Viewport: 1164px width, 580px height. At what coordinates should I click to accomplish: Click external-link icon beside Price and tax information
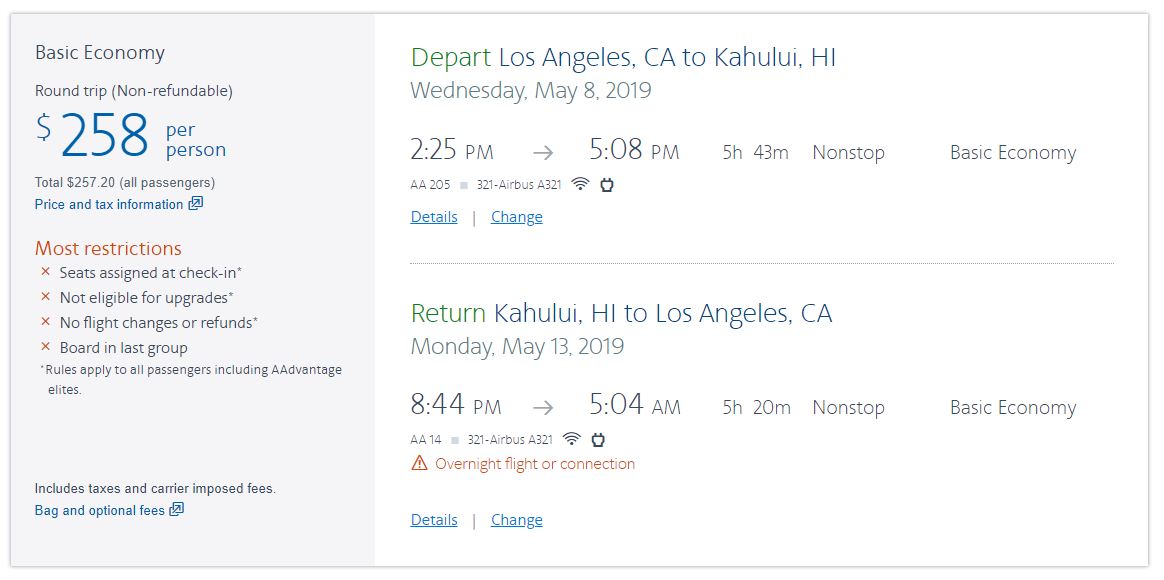tap(196, 204)
